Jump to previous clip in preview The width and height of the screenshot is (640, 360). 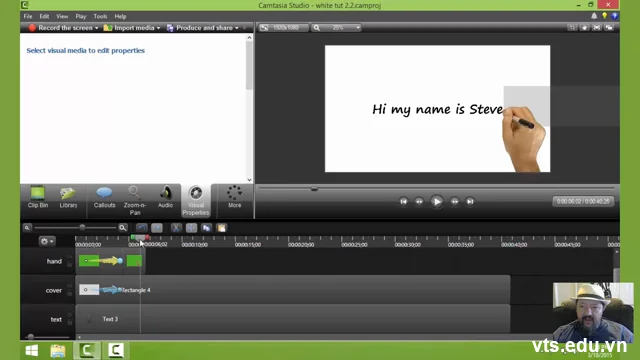(x=404, y=201)
